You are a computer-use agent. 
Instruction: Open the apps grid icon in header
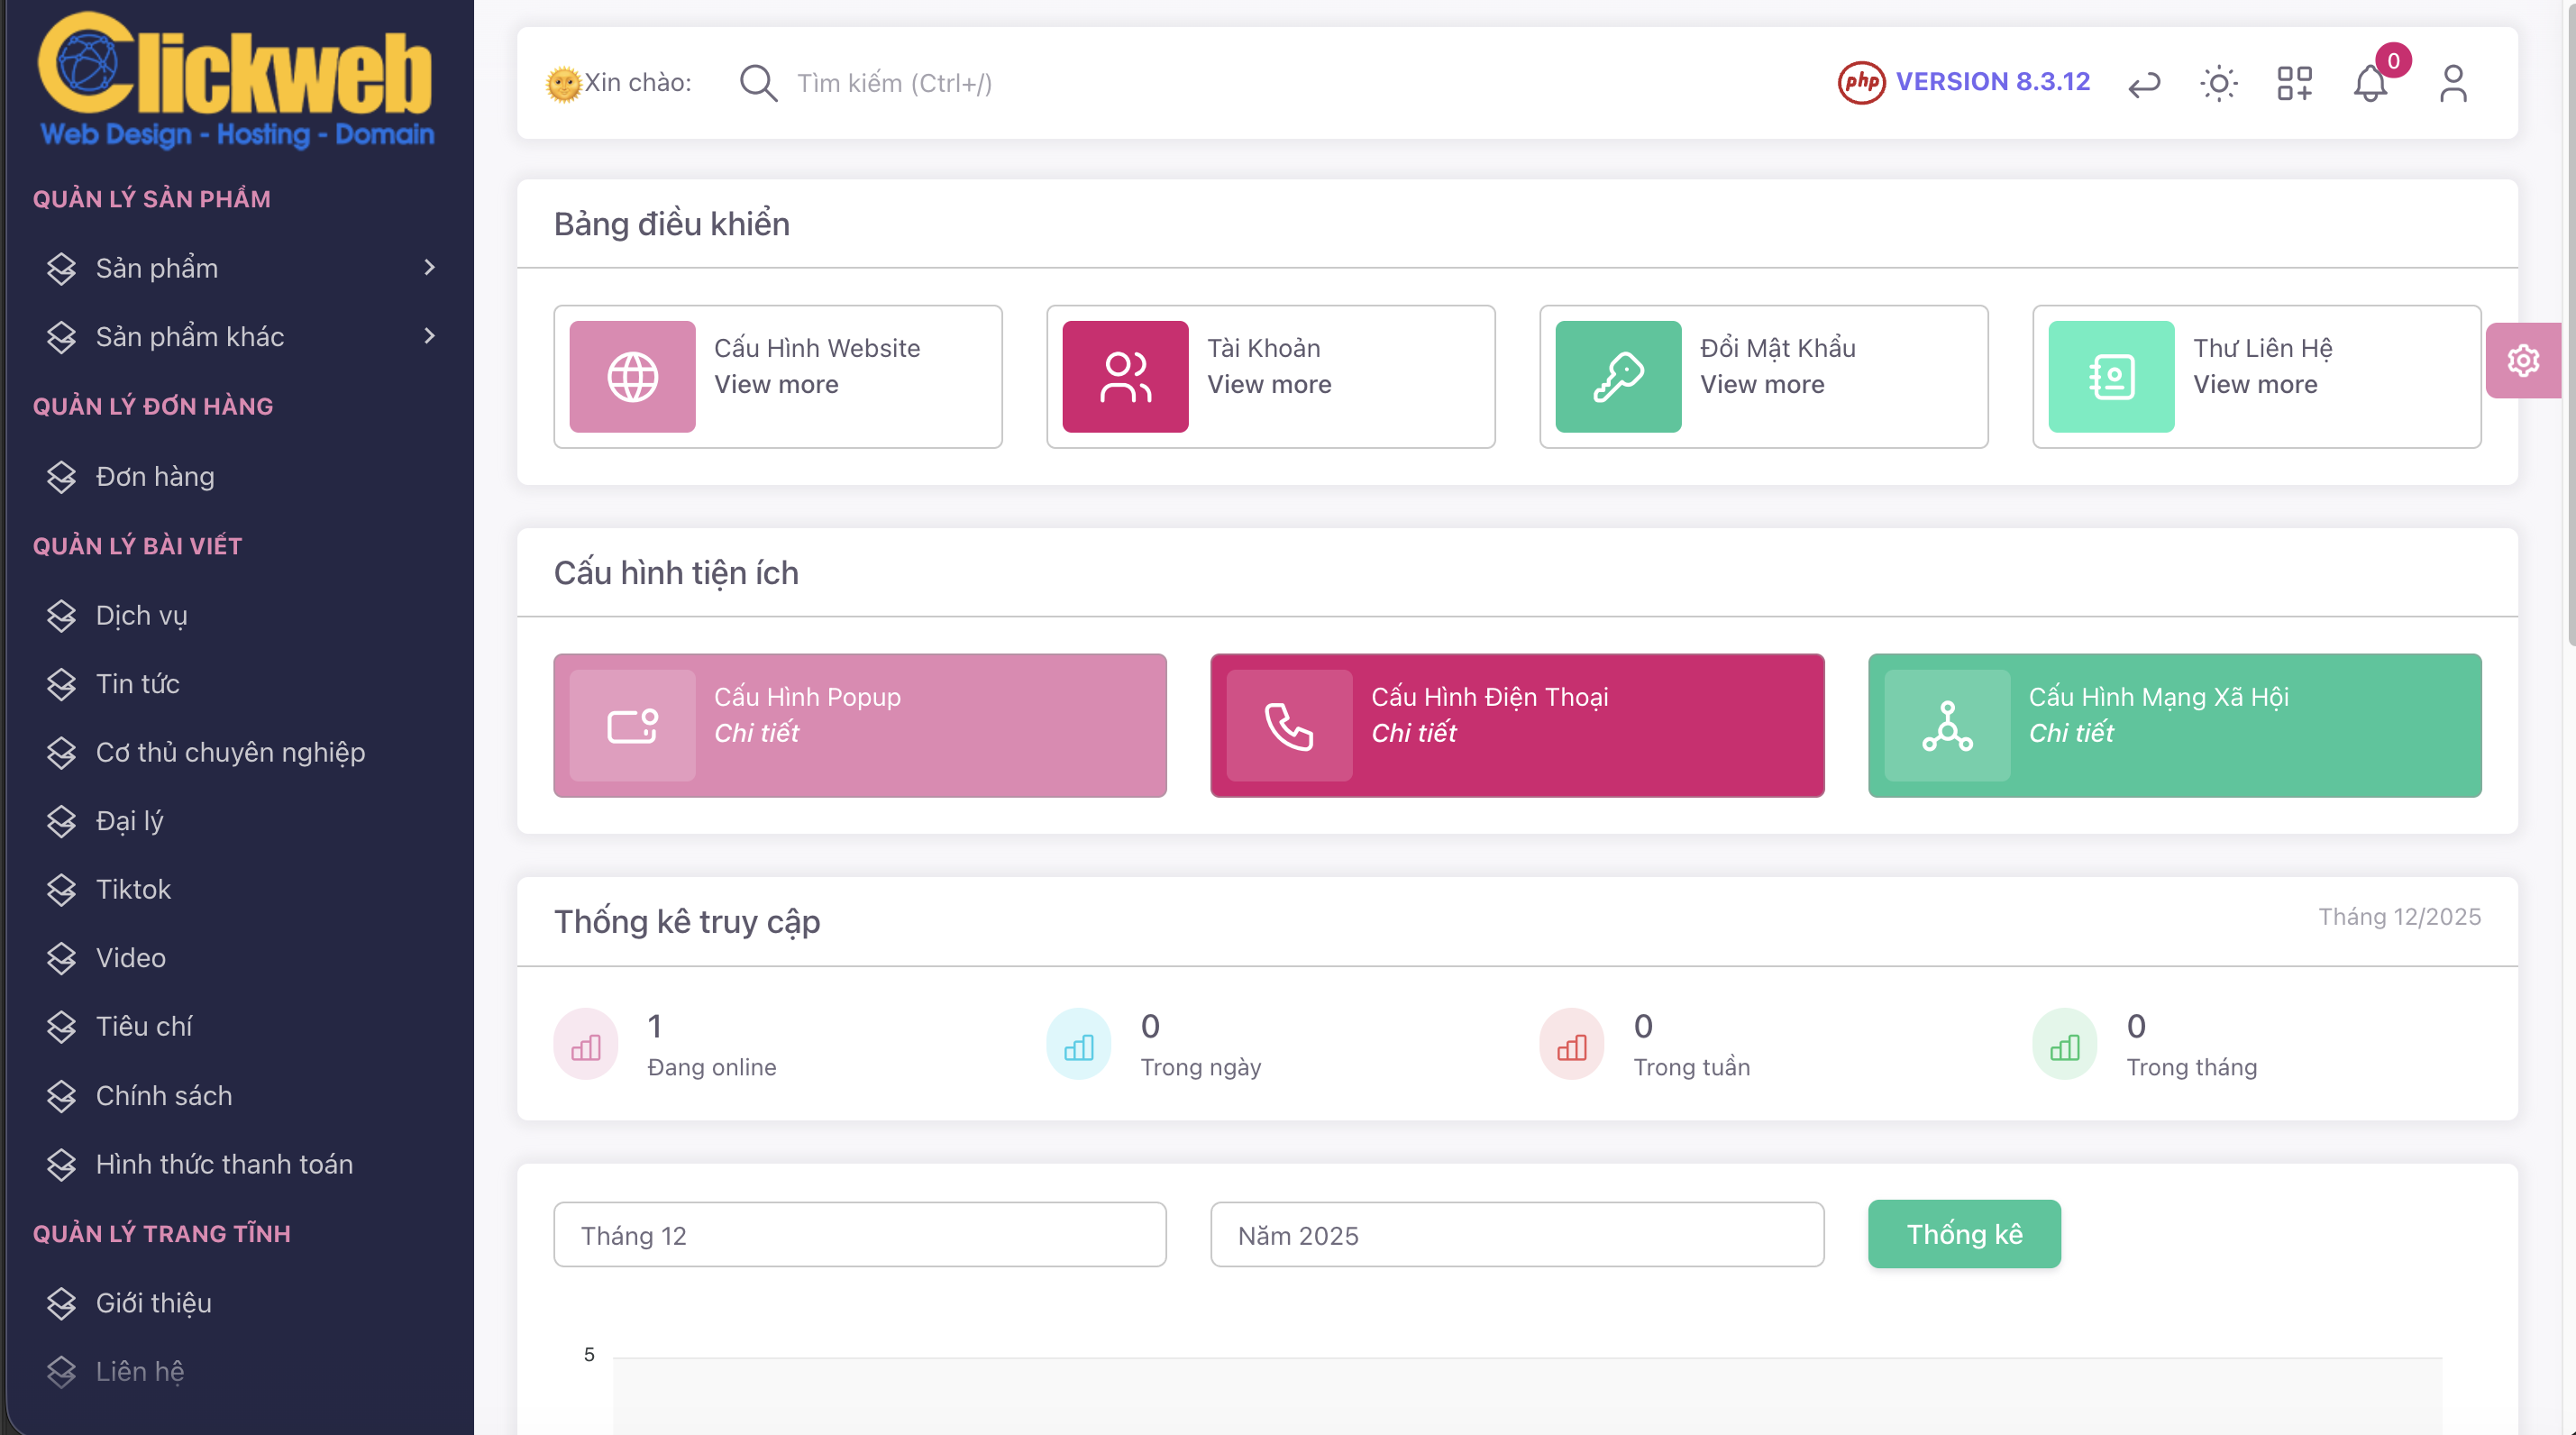[x=2294, y=84]
